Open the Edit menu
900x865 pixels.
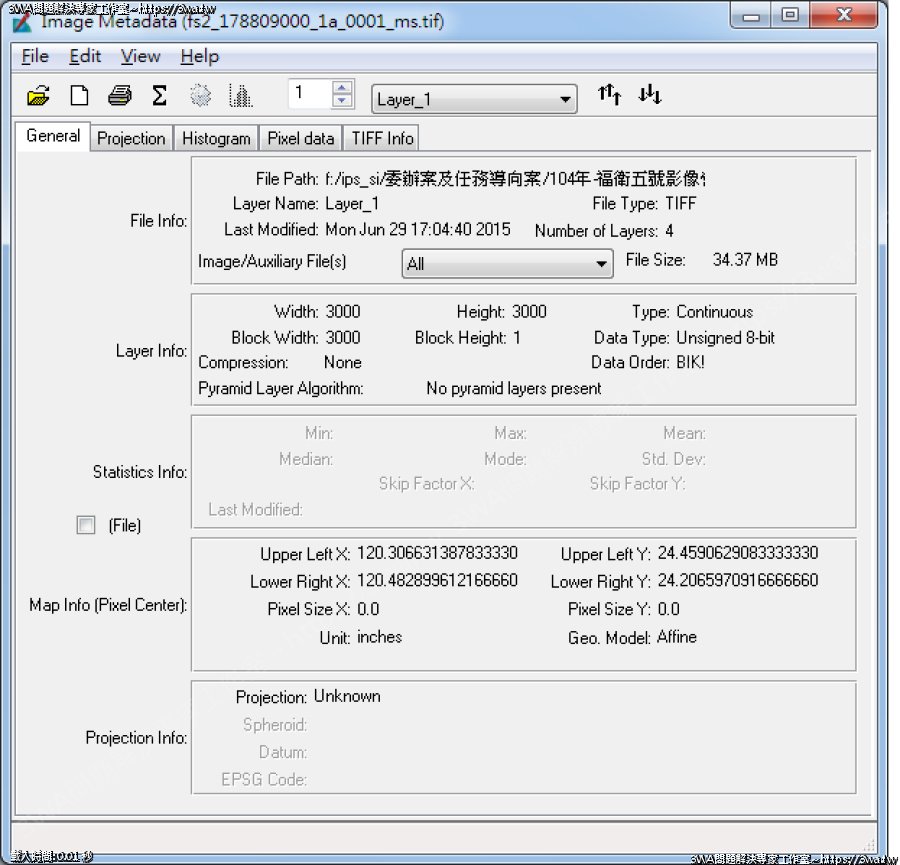pyautogui.click(x=85, y=56)
